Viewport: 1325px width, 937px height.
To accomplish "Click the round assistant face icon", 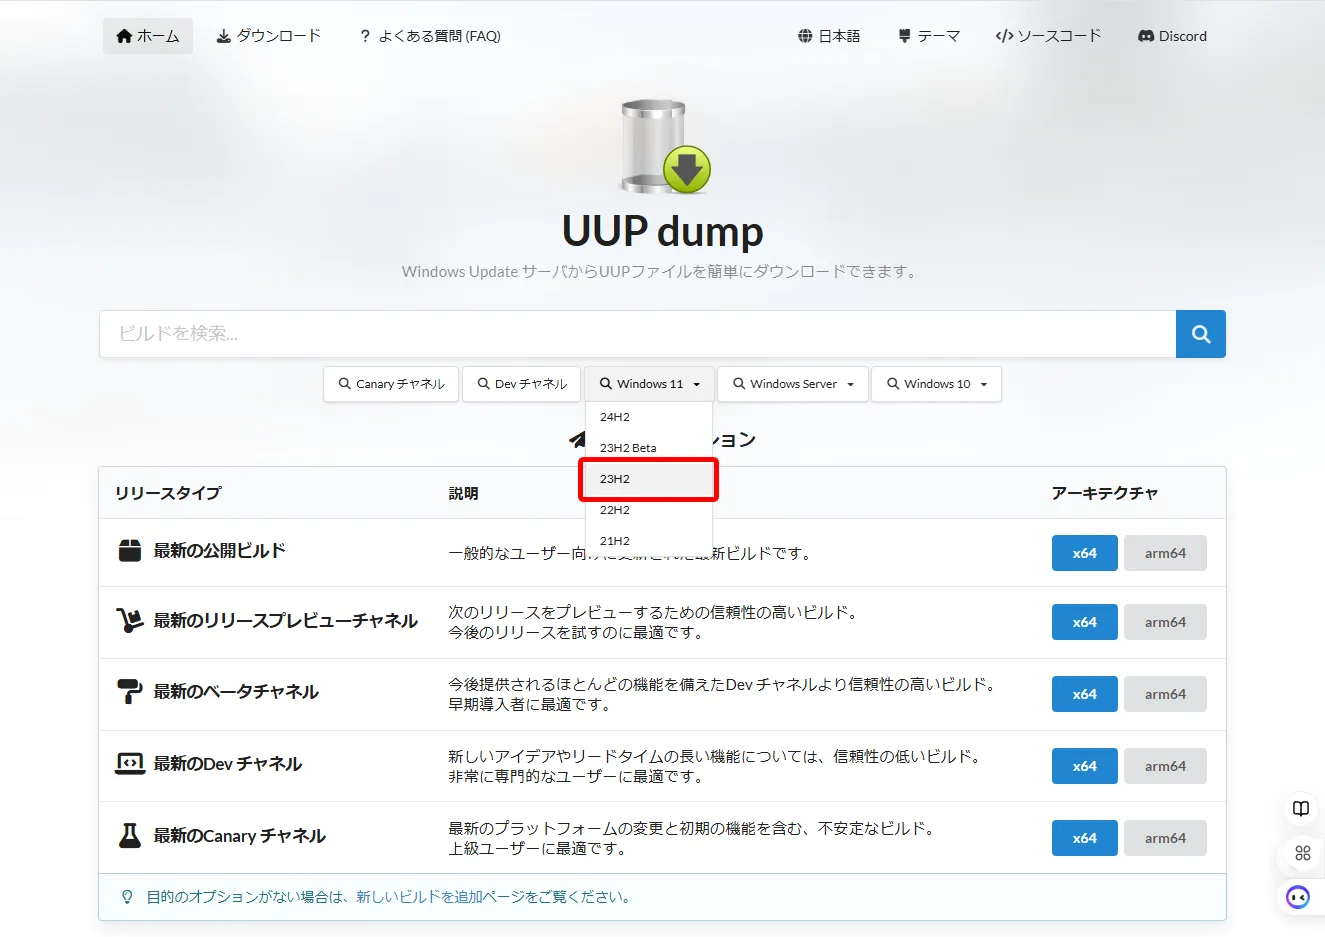I will [1298, 897].
